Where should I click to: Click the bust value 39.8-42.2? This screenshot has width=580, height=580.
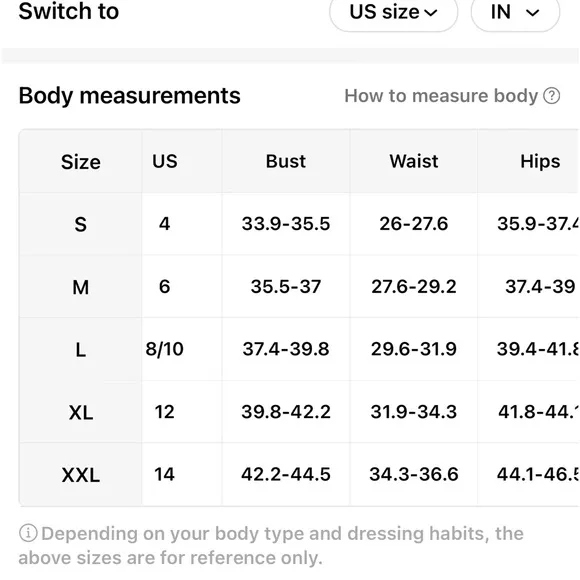click(x=286, y=412)
